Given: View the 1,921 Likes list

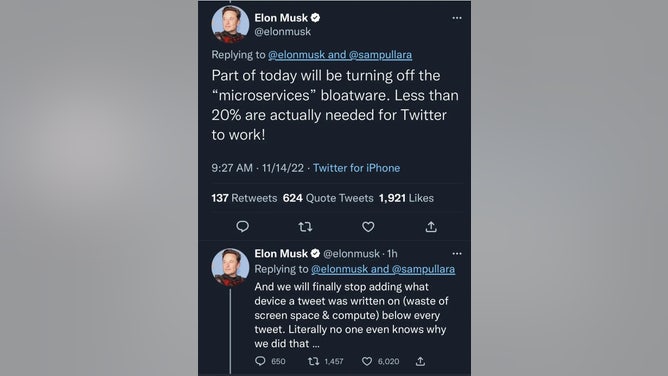Looking at the screenshot, I should click(x=406, y=198).
